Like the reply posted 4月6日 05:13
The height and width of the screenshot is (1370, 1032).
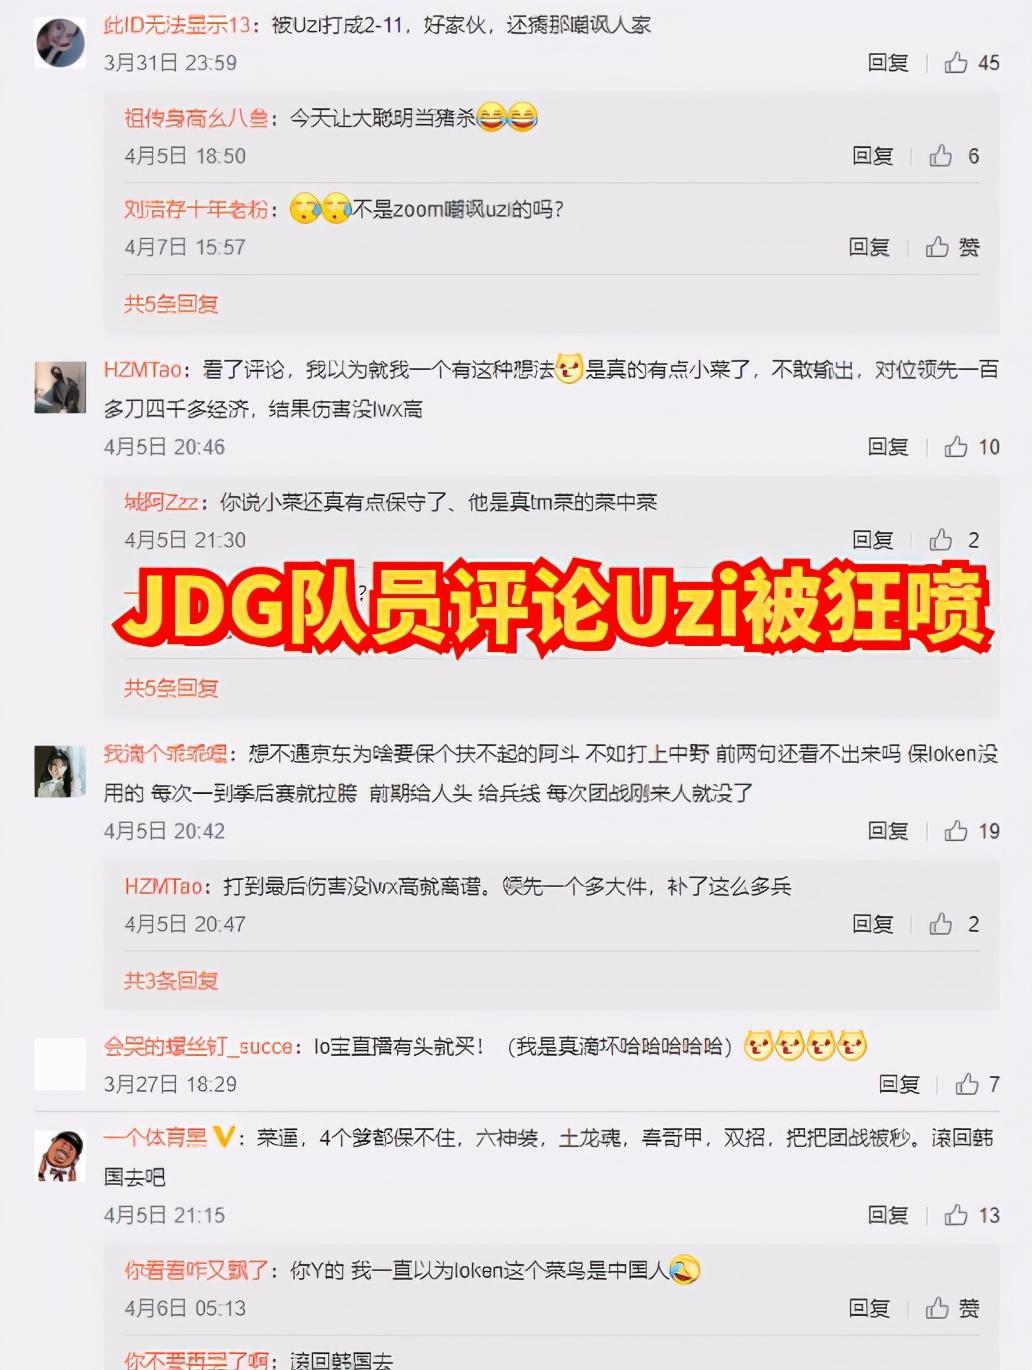952,1308
